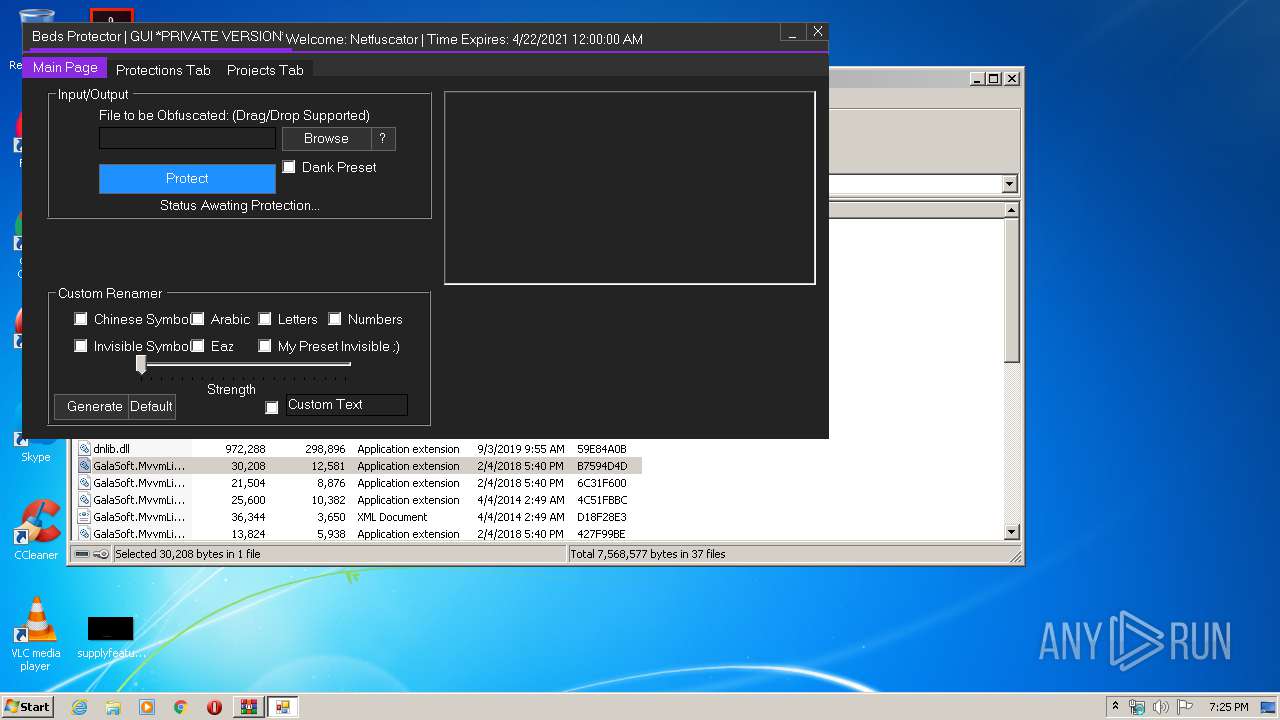
Task: Toggle the Chinese Symbols checkbox
Action: pyautogui.click(x=81, y=319)
